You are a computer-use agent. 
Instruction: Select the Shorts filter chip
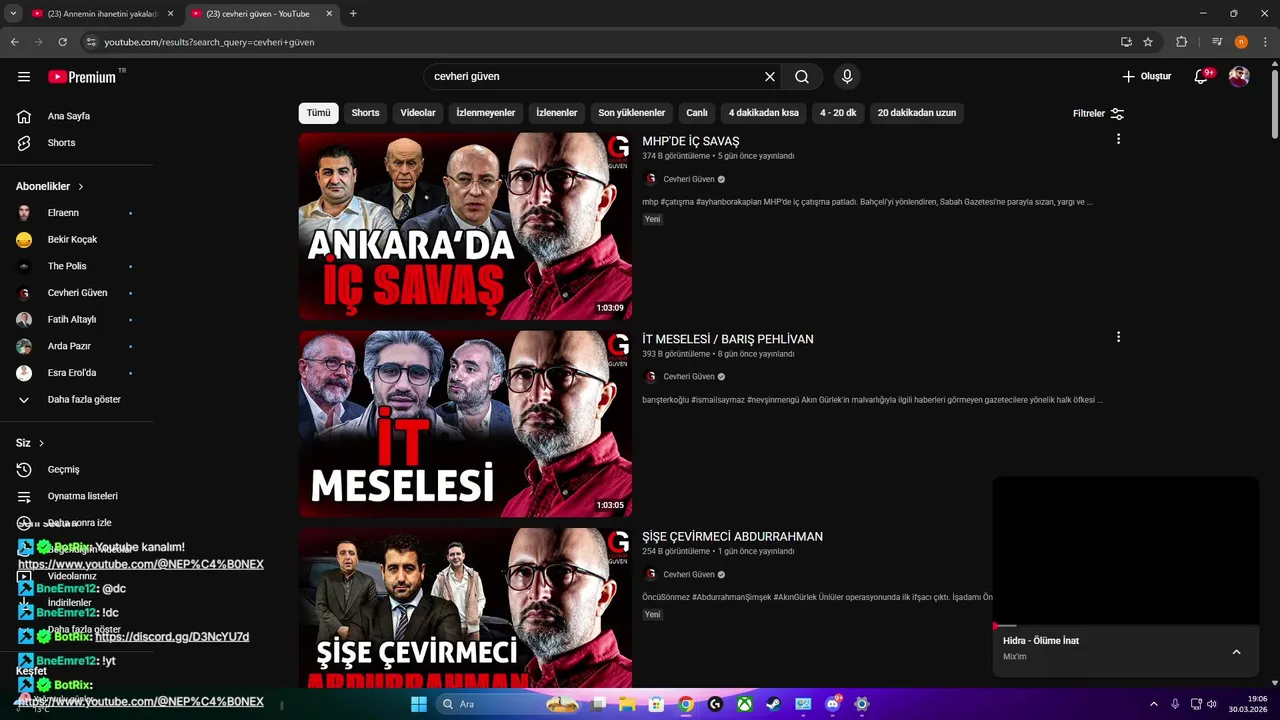(365, 113)
